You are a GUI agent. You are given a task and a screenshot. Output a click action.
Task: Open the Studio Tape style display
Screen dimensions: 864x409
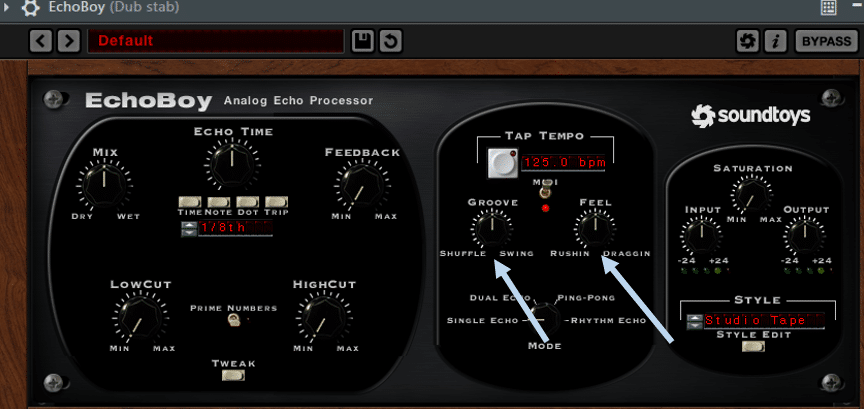click(x=764, y=321)
